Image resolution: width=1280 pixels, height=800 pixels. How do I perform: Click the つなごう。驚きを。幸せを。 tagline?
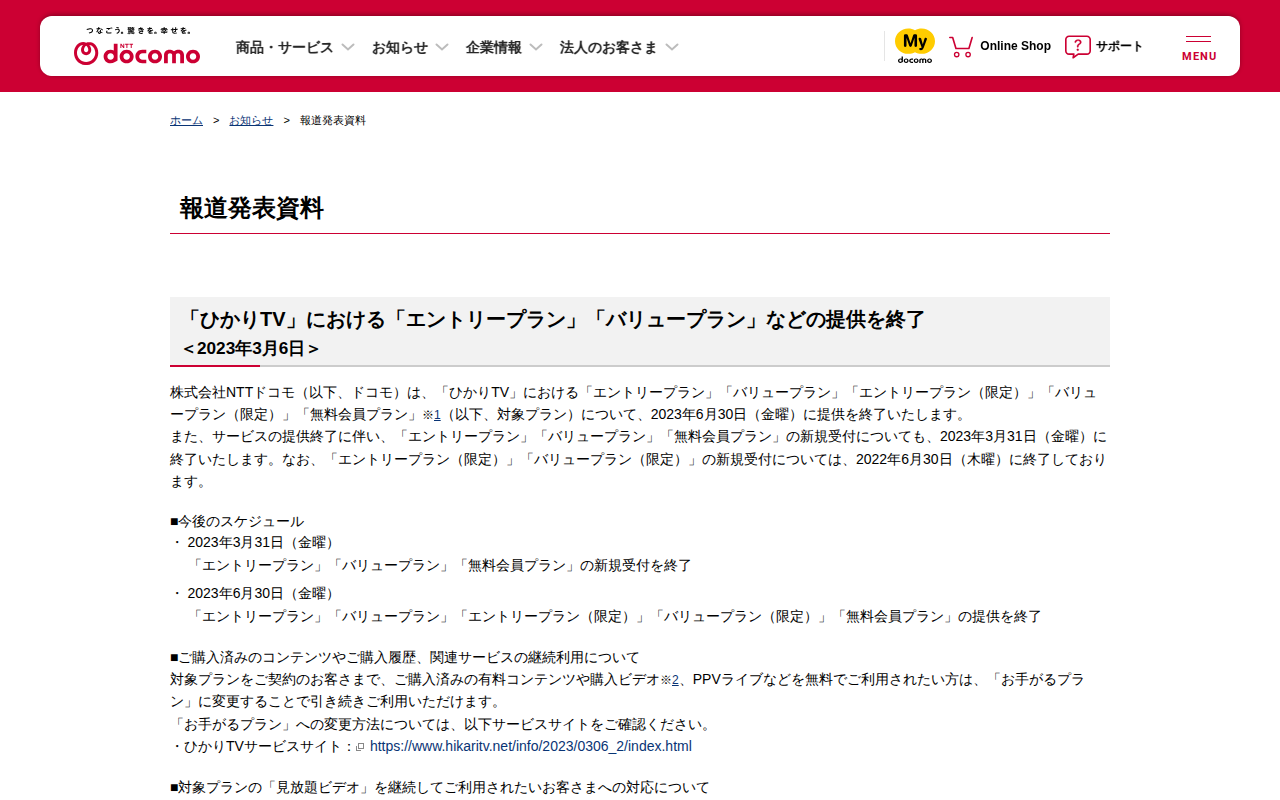[138, 30]
